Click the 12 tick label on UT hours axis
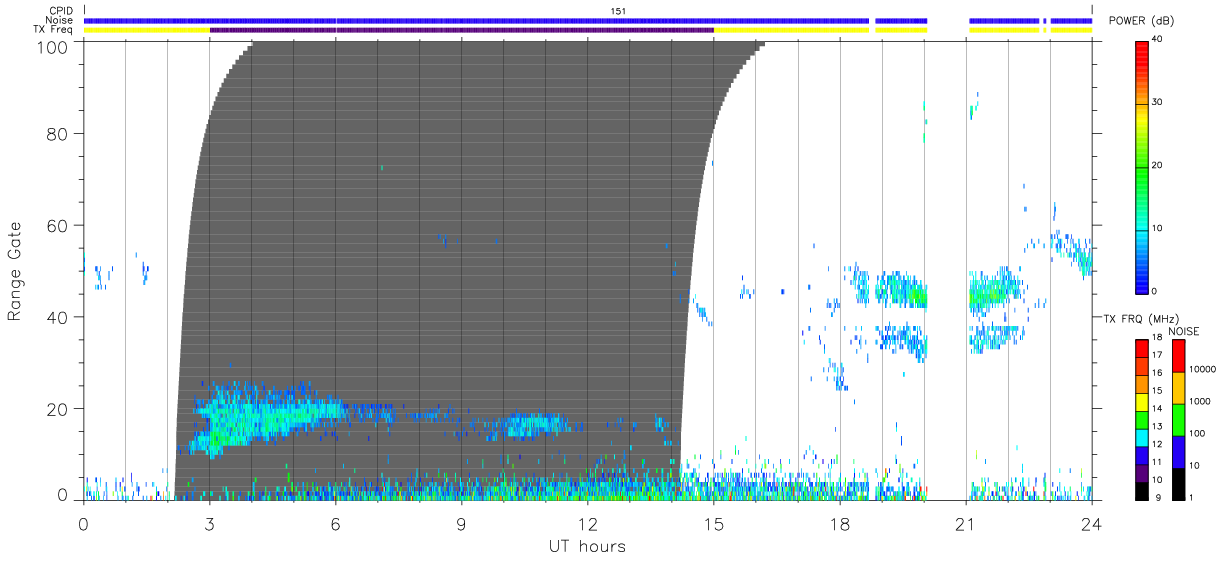1228x567 pixels. click(587, 522)
